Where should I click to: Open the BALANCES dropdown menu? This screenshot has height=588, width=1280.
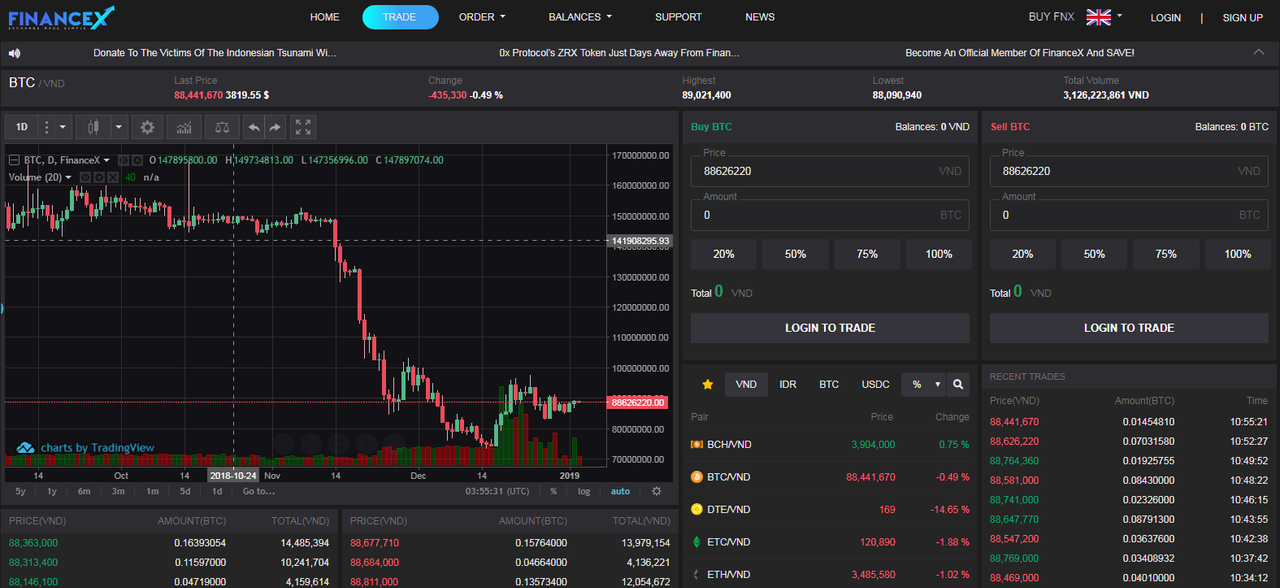(580, 17)
